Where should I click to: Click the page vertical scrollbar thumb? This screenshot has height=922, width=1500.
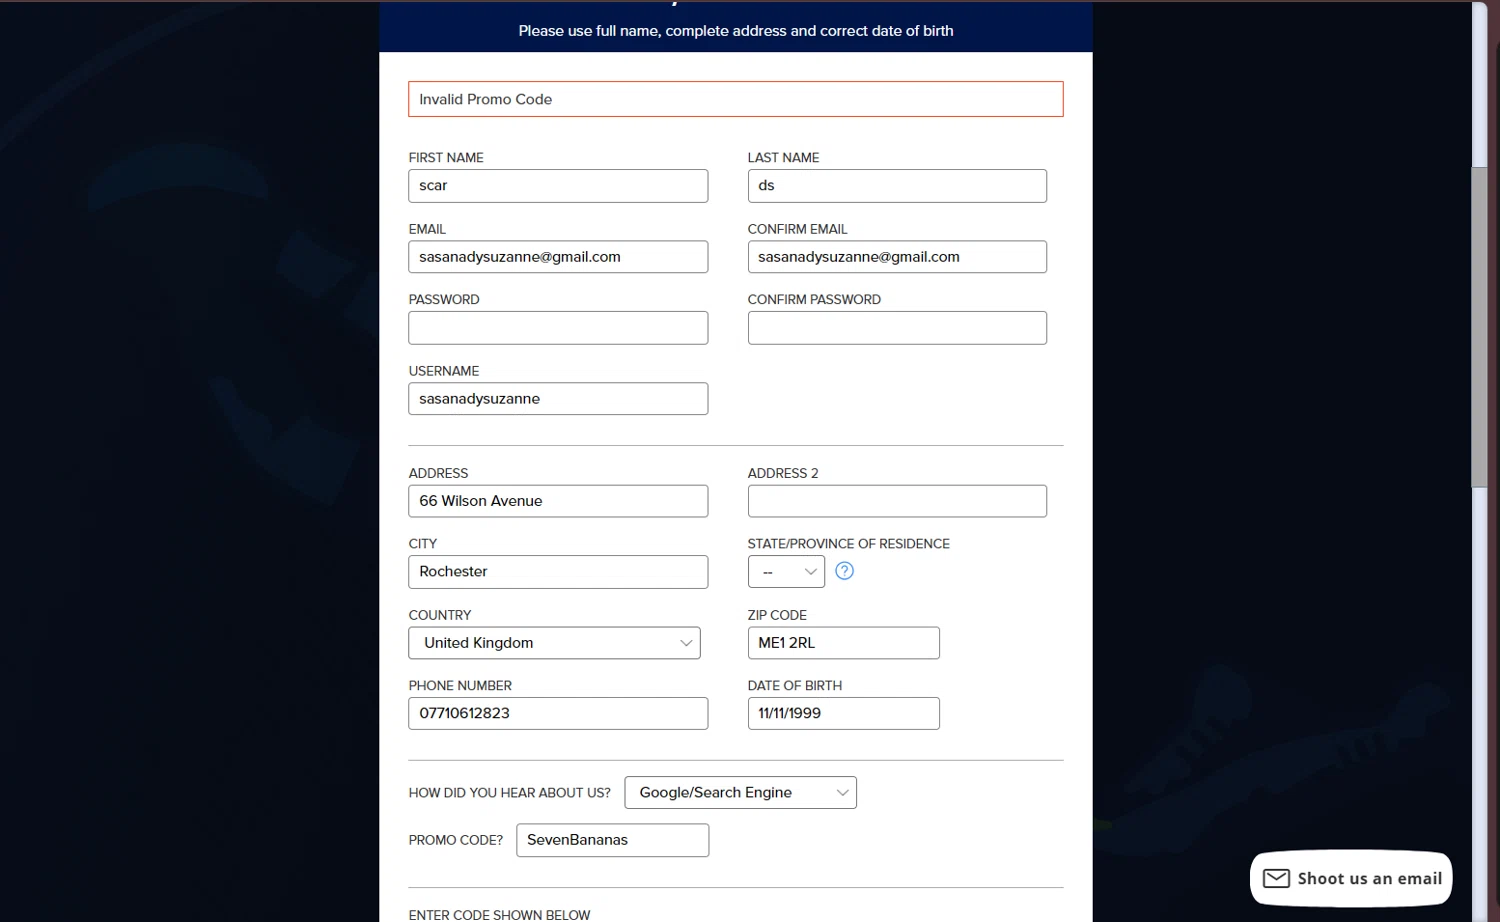tap(1479, 327)
